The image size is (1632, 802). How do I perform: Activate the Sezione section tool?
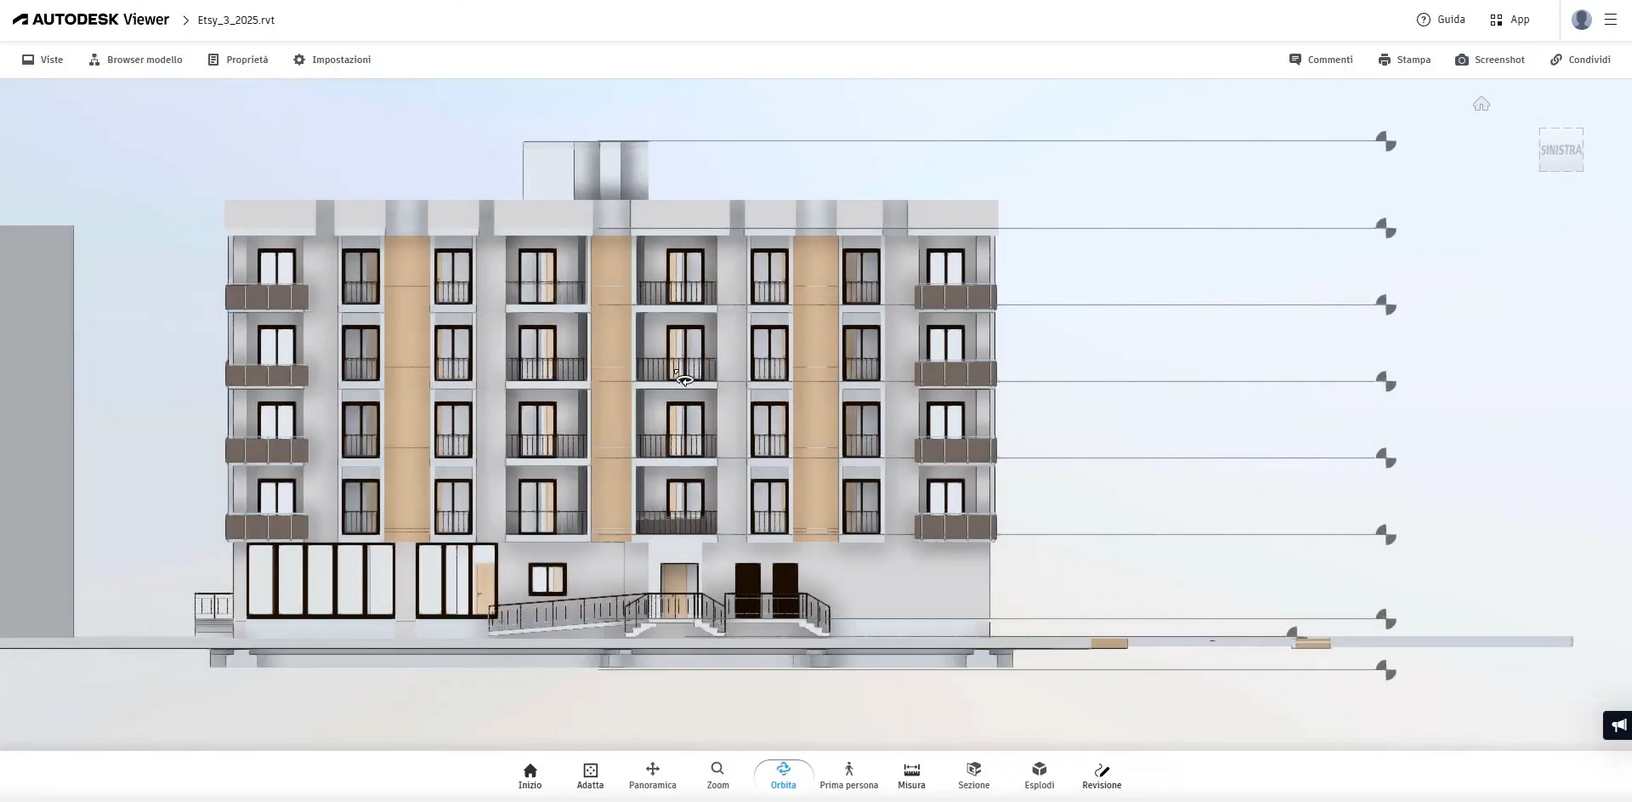pos(974,776)
